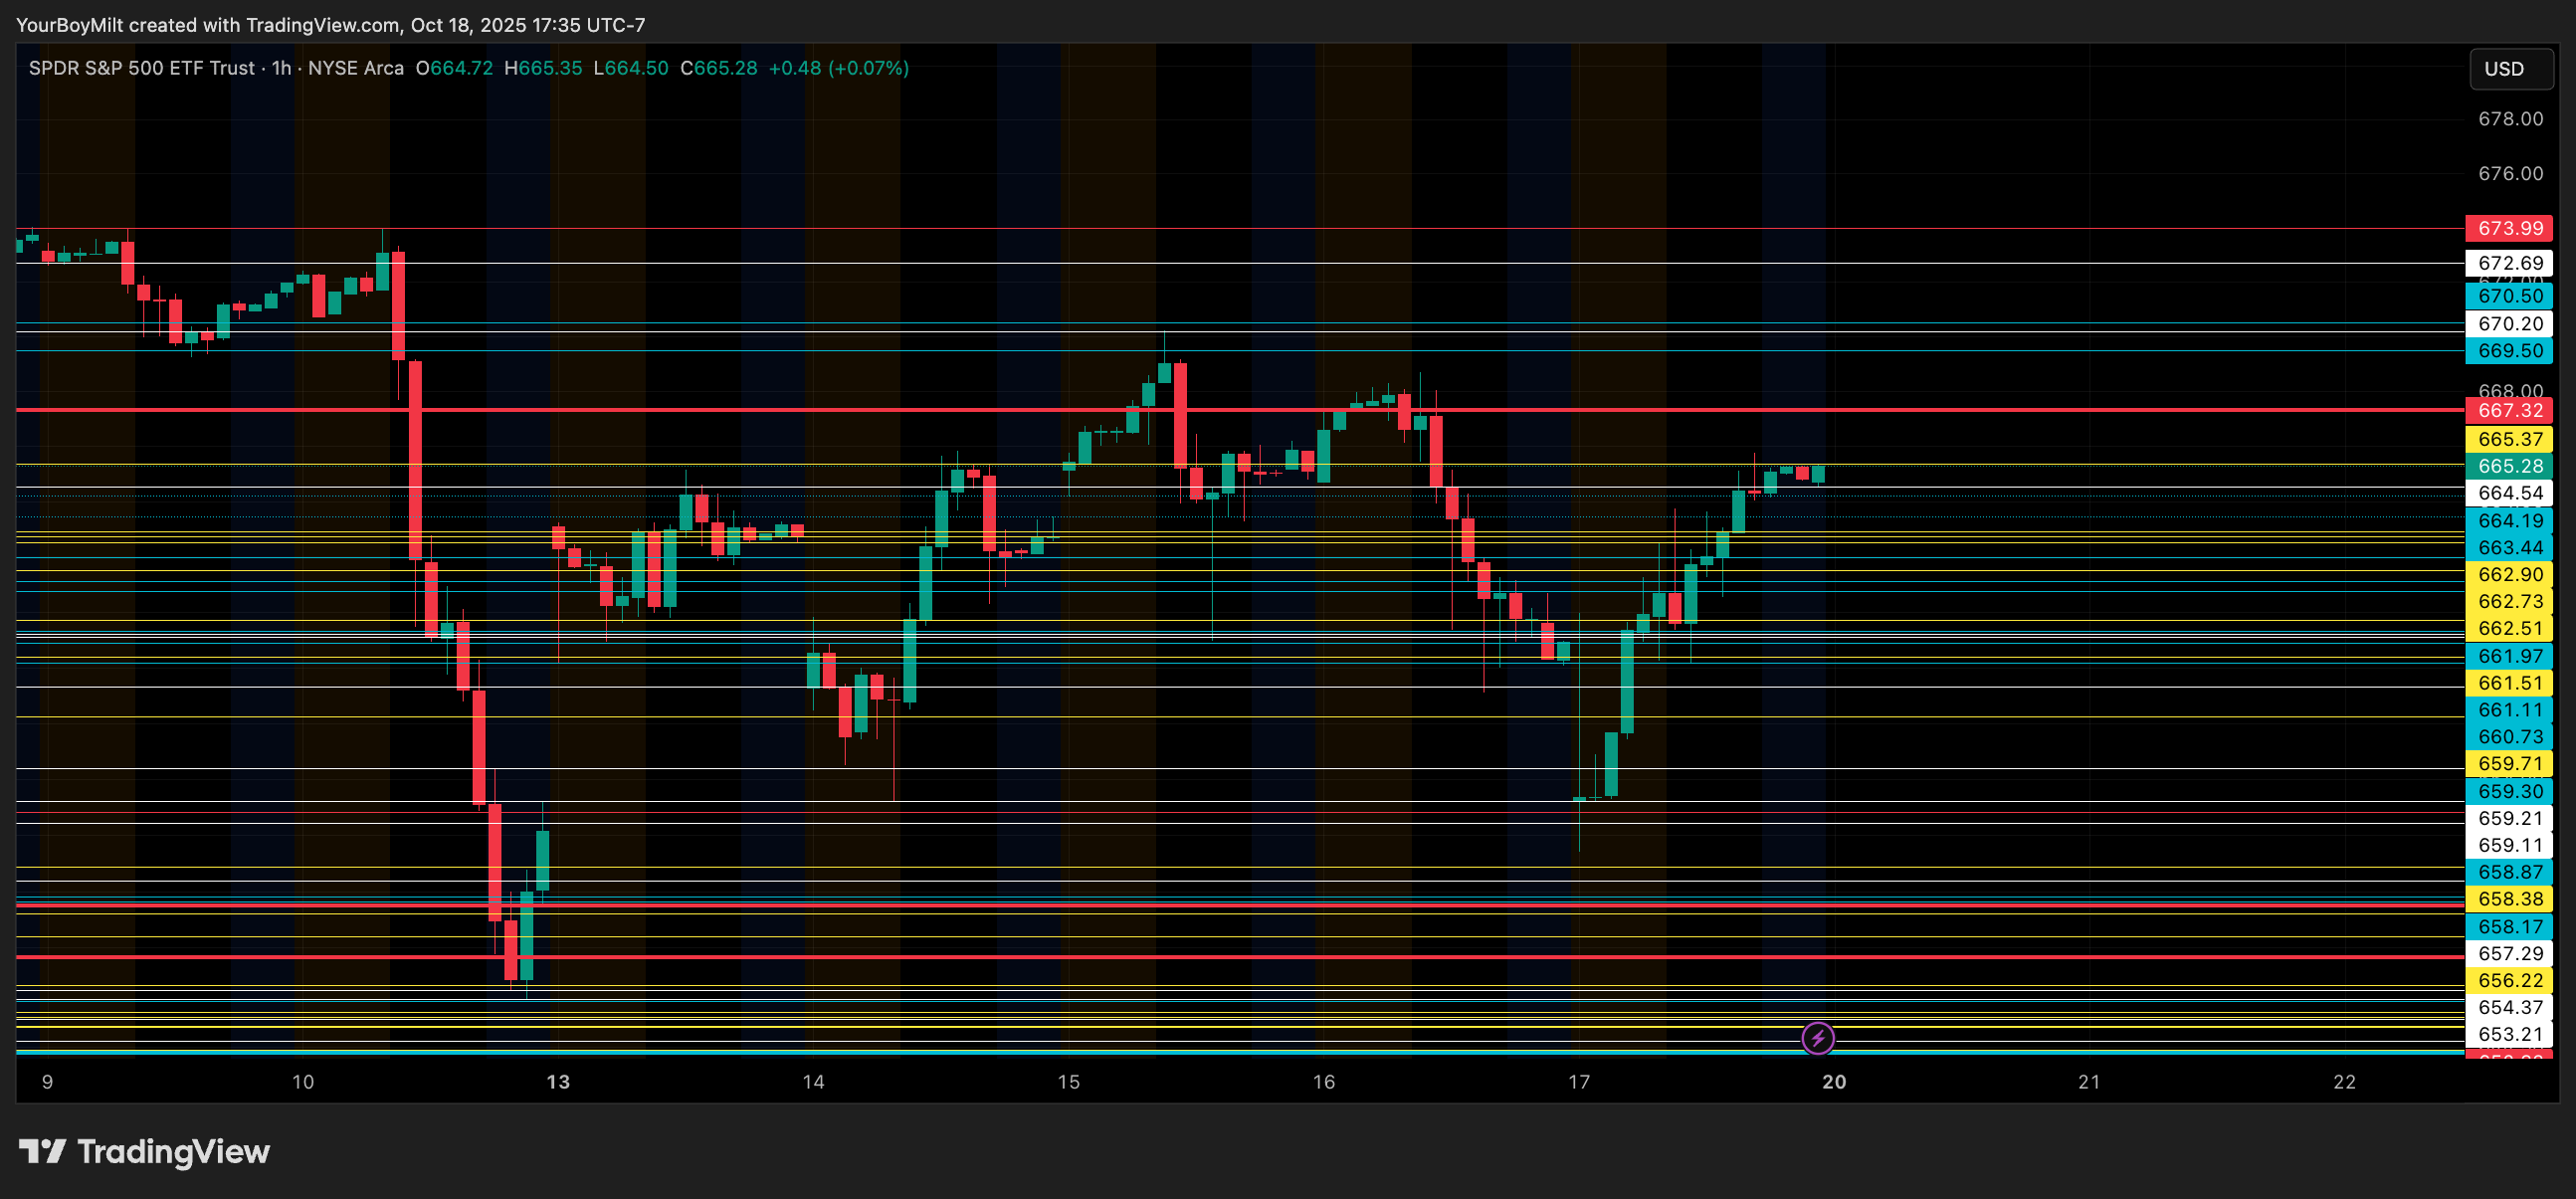This screenshot has height=1199, width=2576.
Task: Click the white 657.29 price level label
Action: point(2509,954)
